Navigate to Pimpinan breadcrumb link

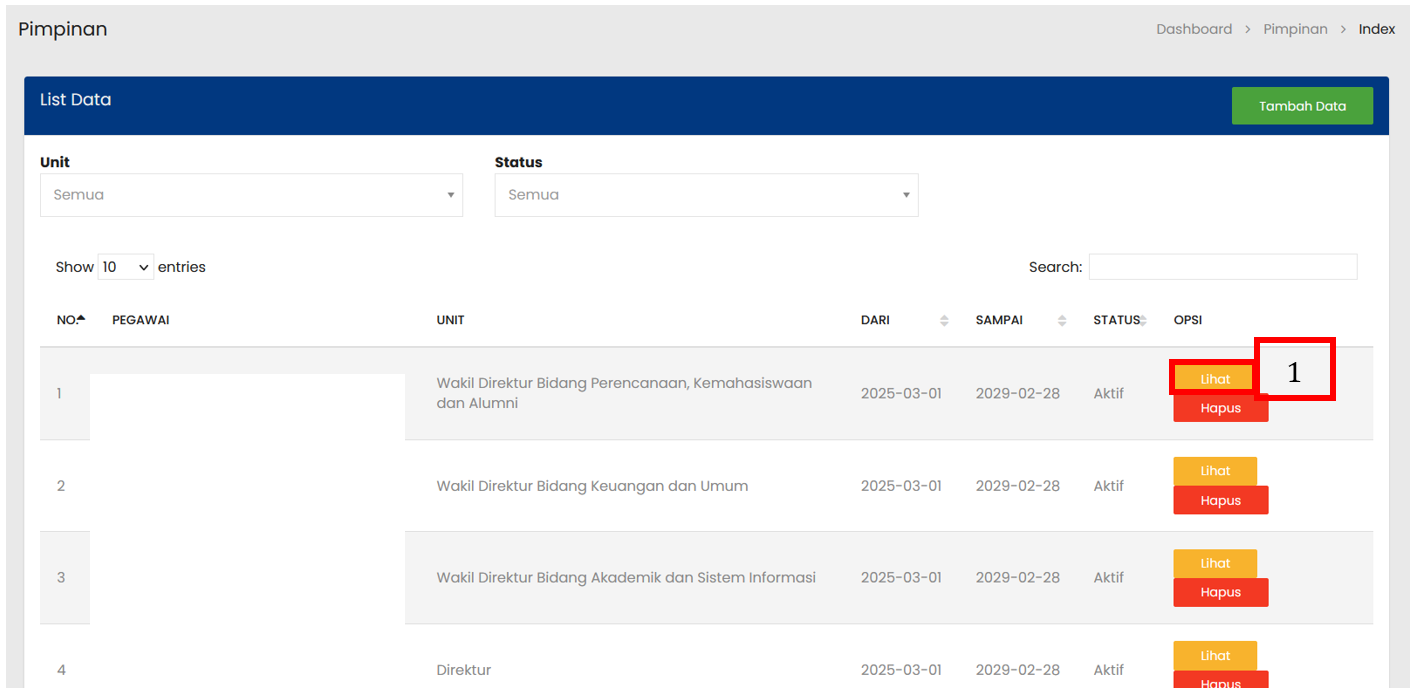tap(1295, 29)
